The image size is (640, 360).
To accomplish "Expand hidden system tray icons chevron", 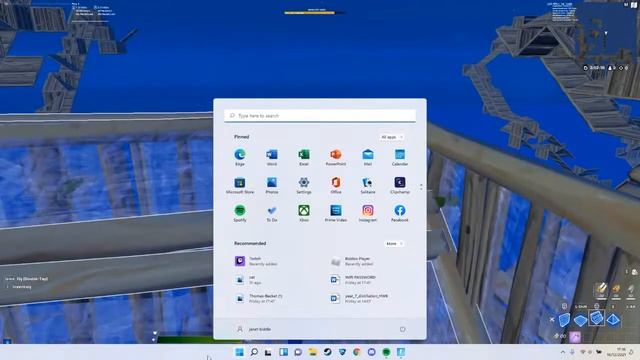I will pos(563,352).
